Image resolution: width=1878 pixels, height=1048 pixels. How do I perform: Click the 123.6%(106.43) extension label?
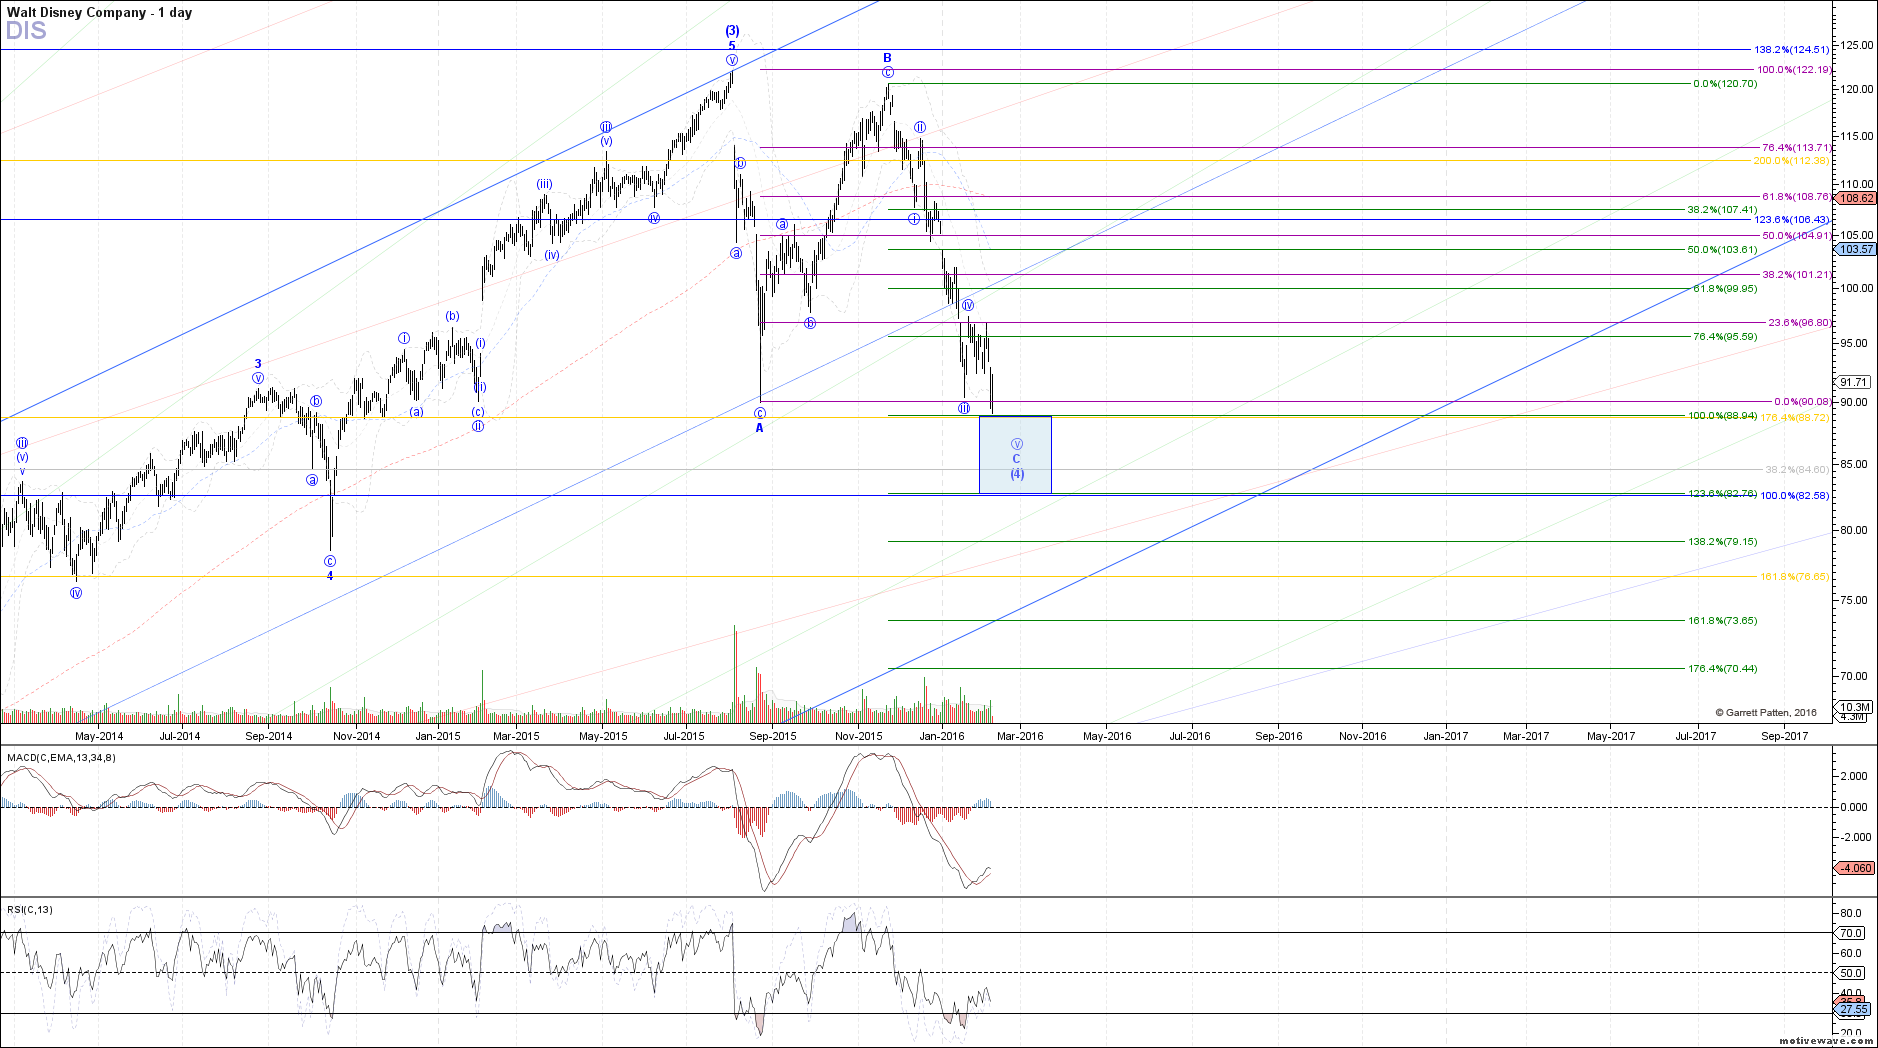[x=1792, y=219]
